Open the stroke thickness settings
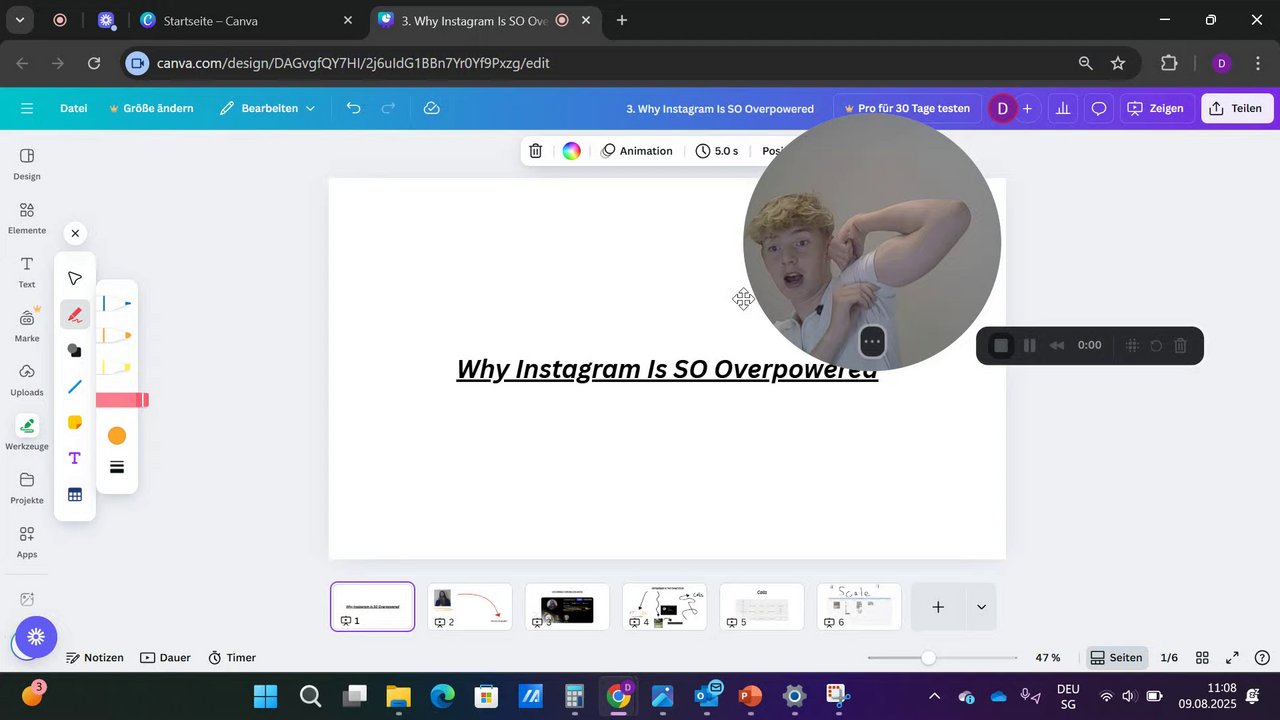The image size is (1280, 720). [117, 467]
